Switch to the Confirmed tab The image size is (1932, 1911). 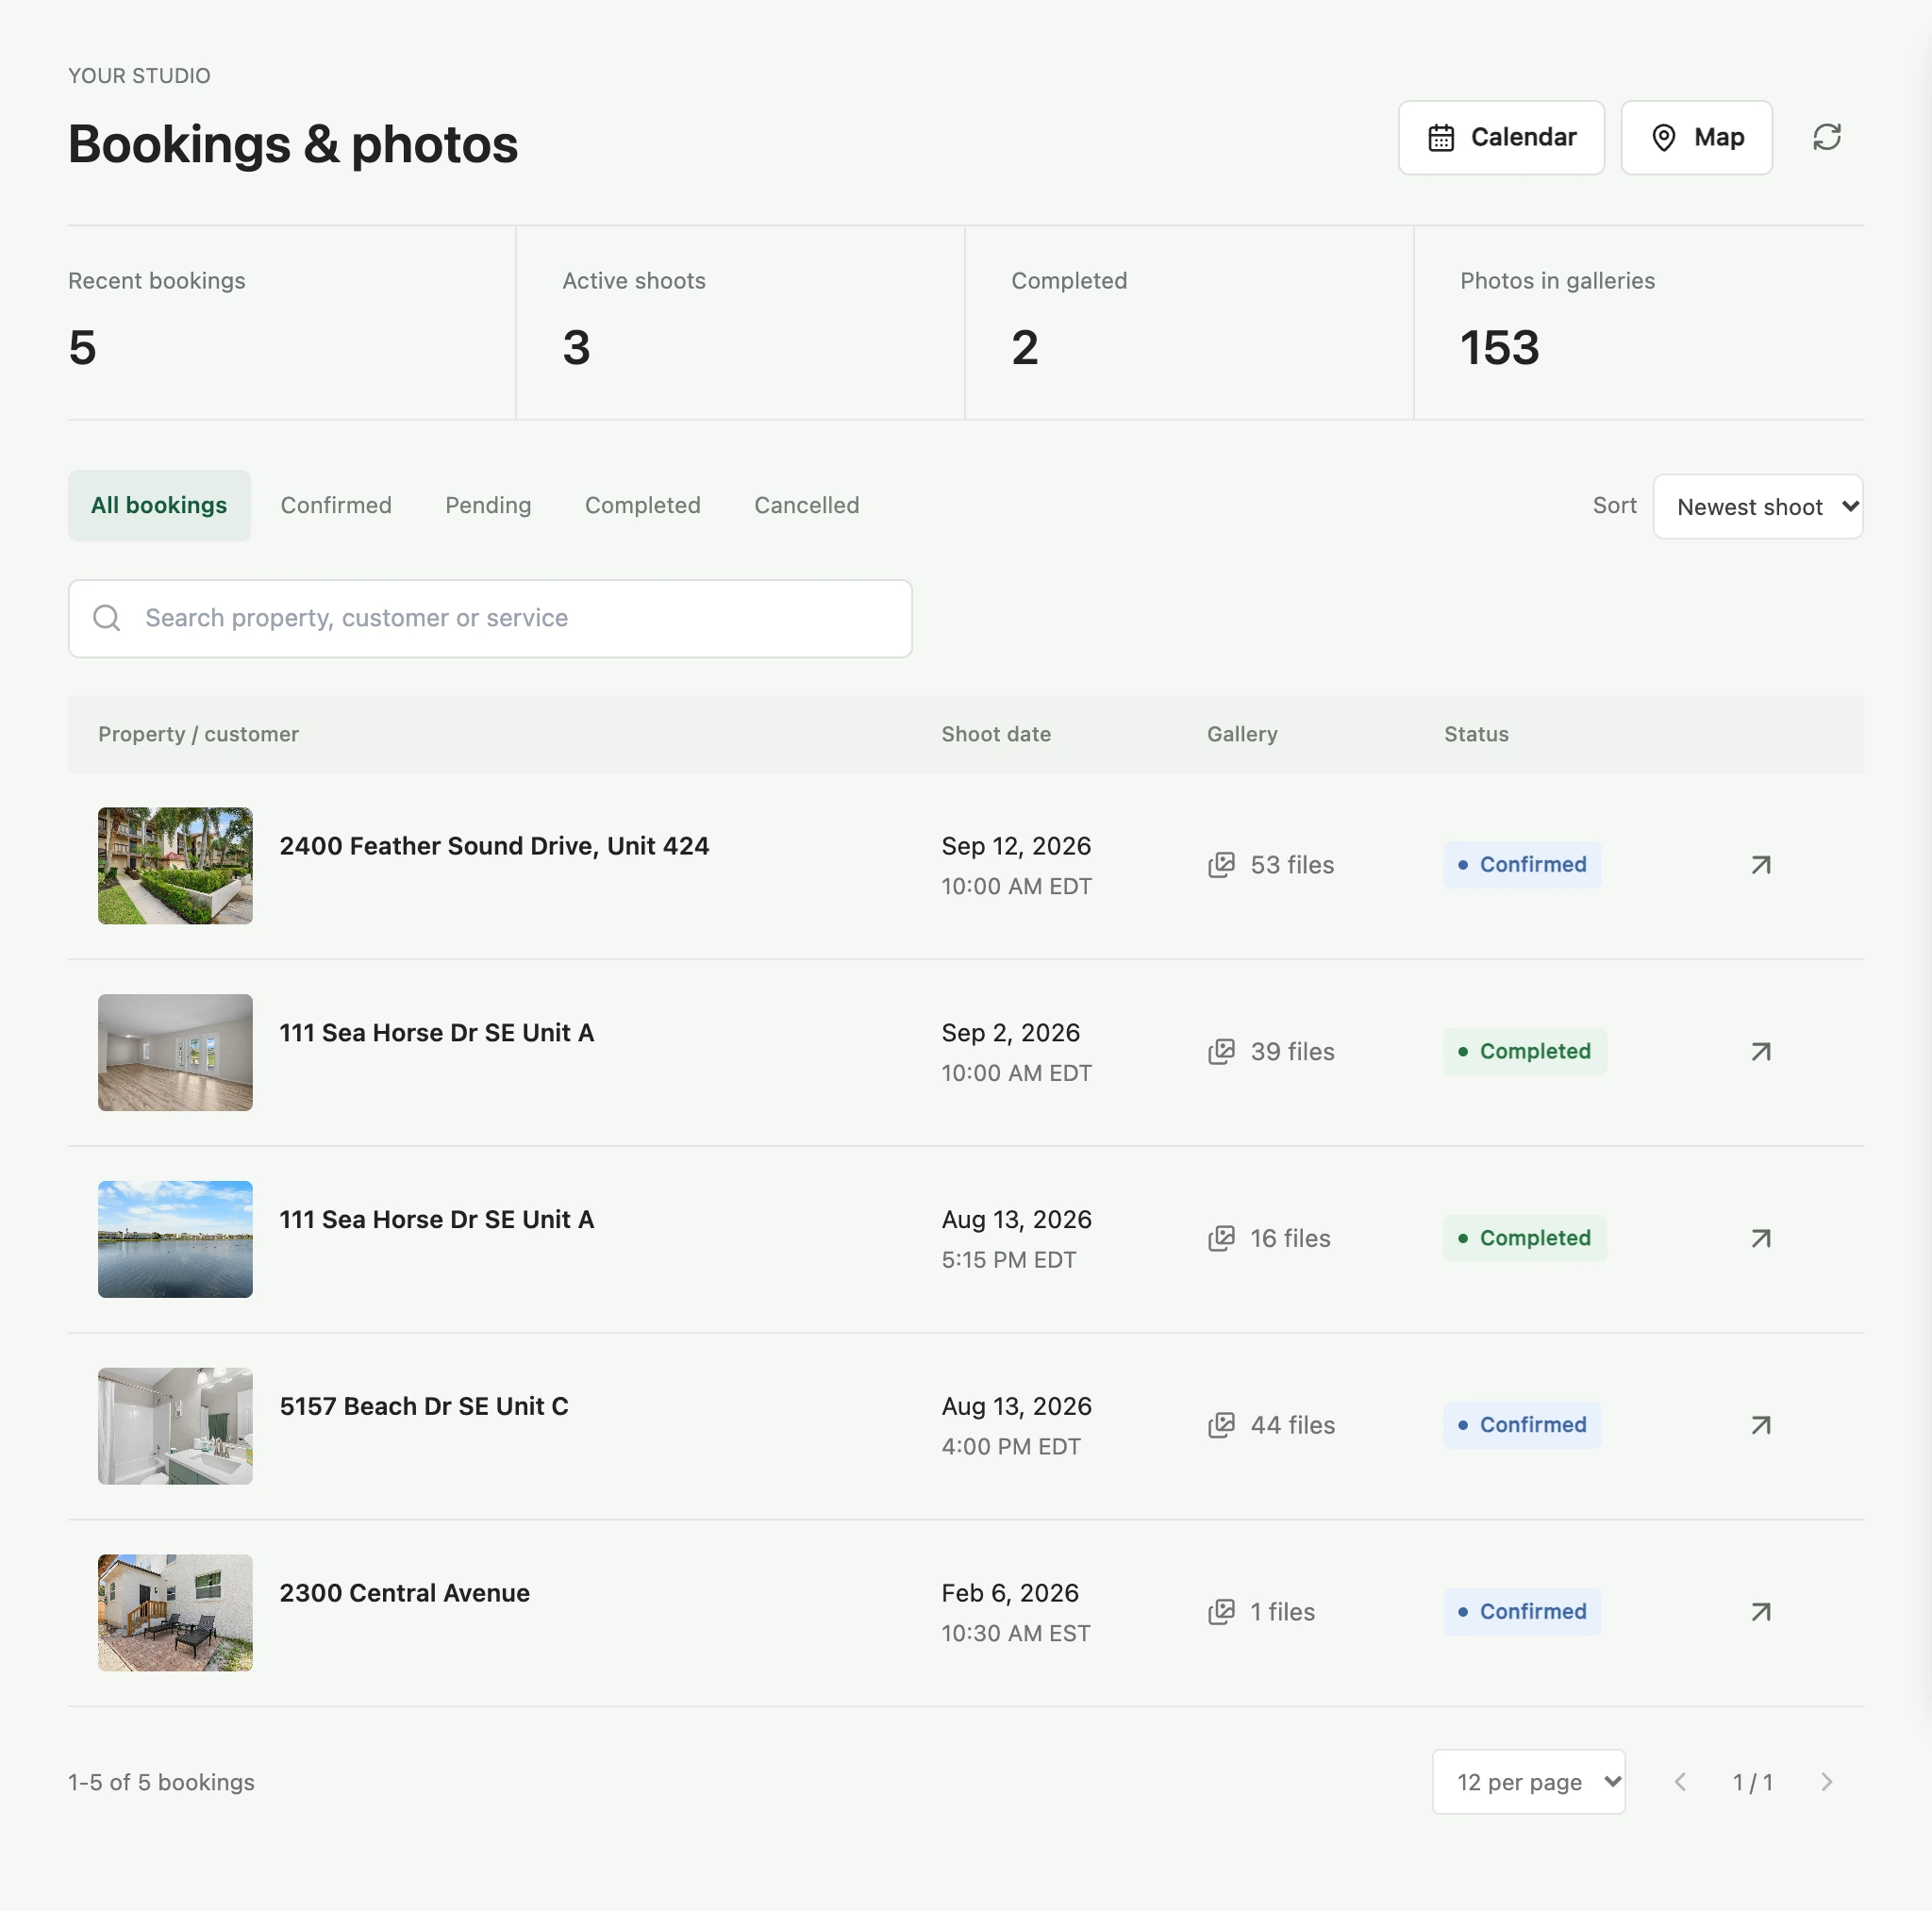tap(336, 506)
